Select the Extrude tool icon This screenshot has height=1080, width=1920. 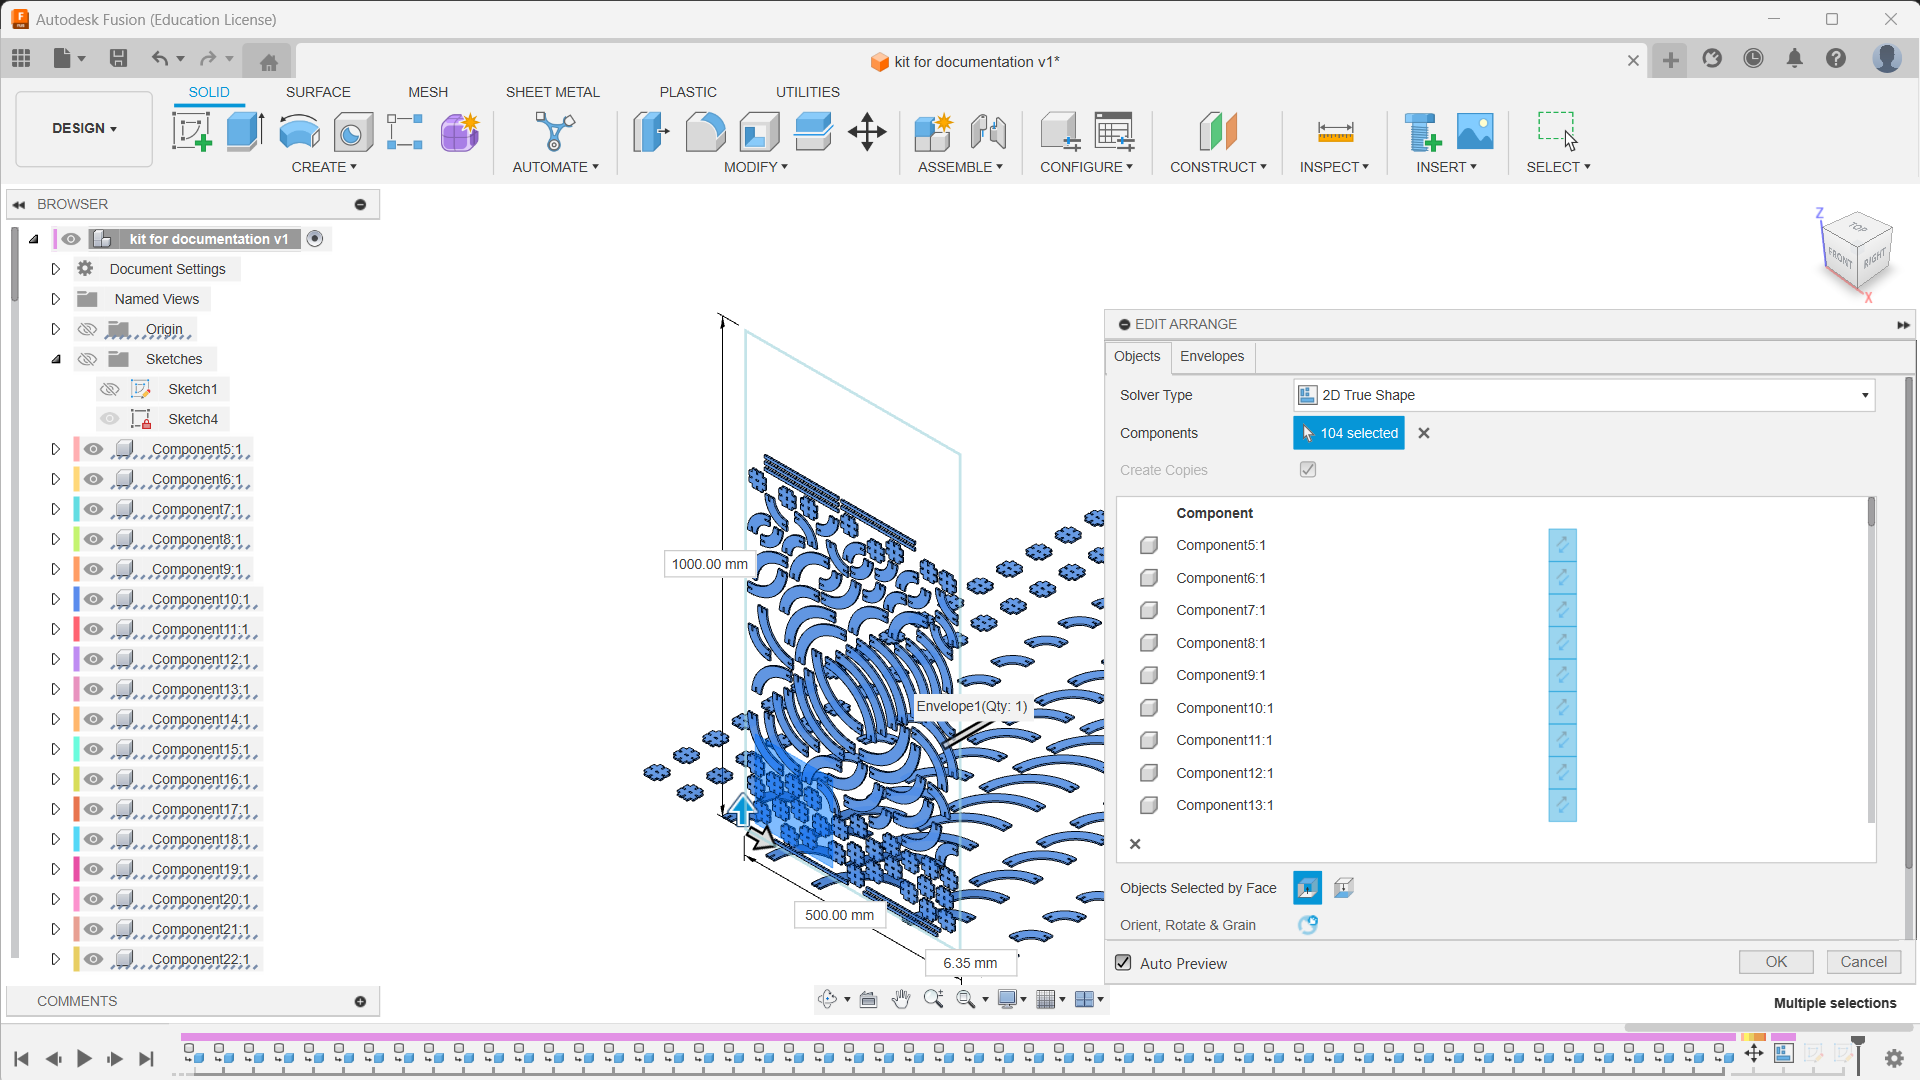tap(245, 131)
